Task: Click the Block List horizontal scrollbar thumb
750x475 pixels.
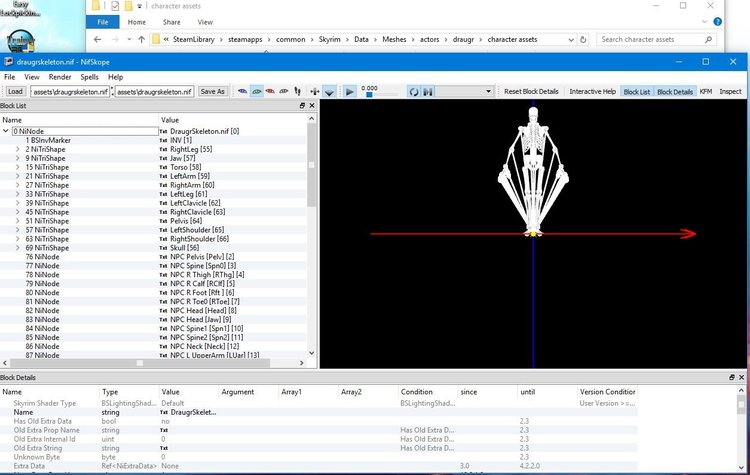Action: [140, 363]
